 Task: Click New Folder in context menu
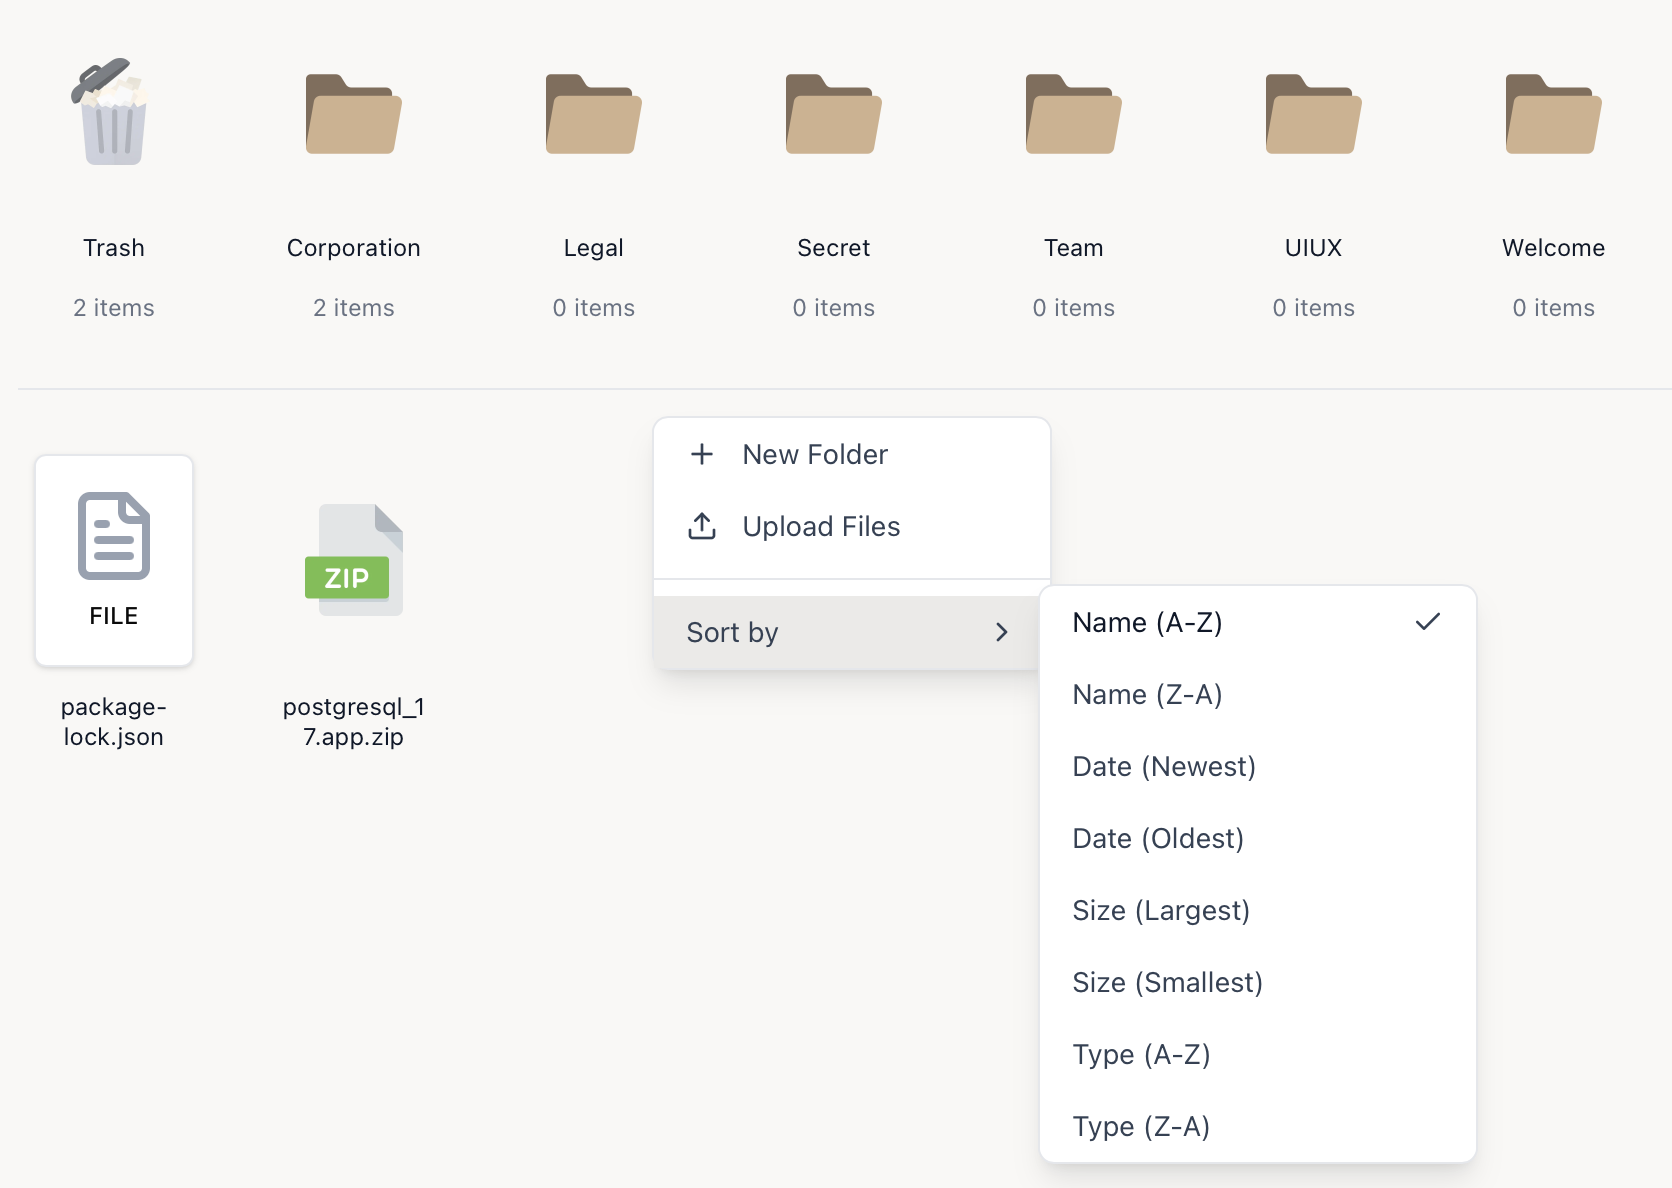pos(814,454)
